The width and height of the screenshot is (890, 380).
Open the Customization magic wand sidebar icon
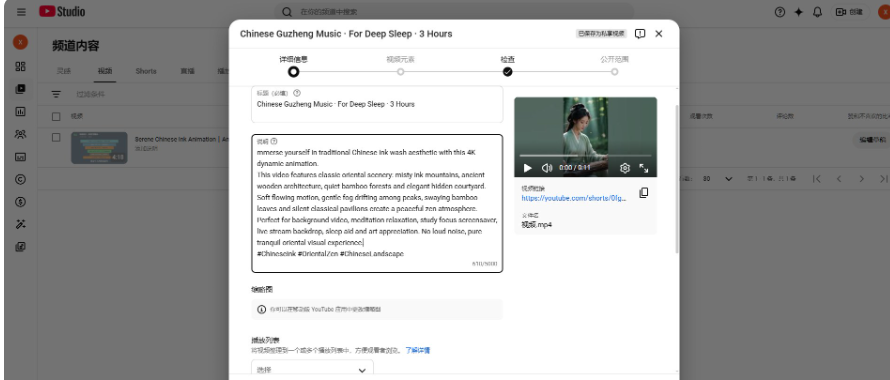click(20, 224)
